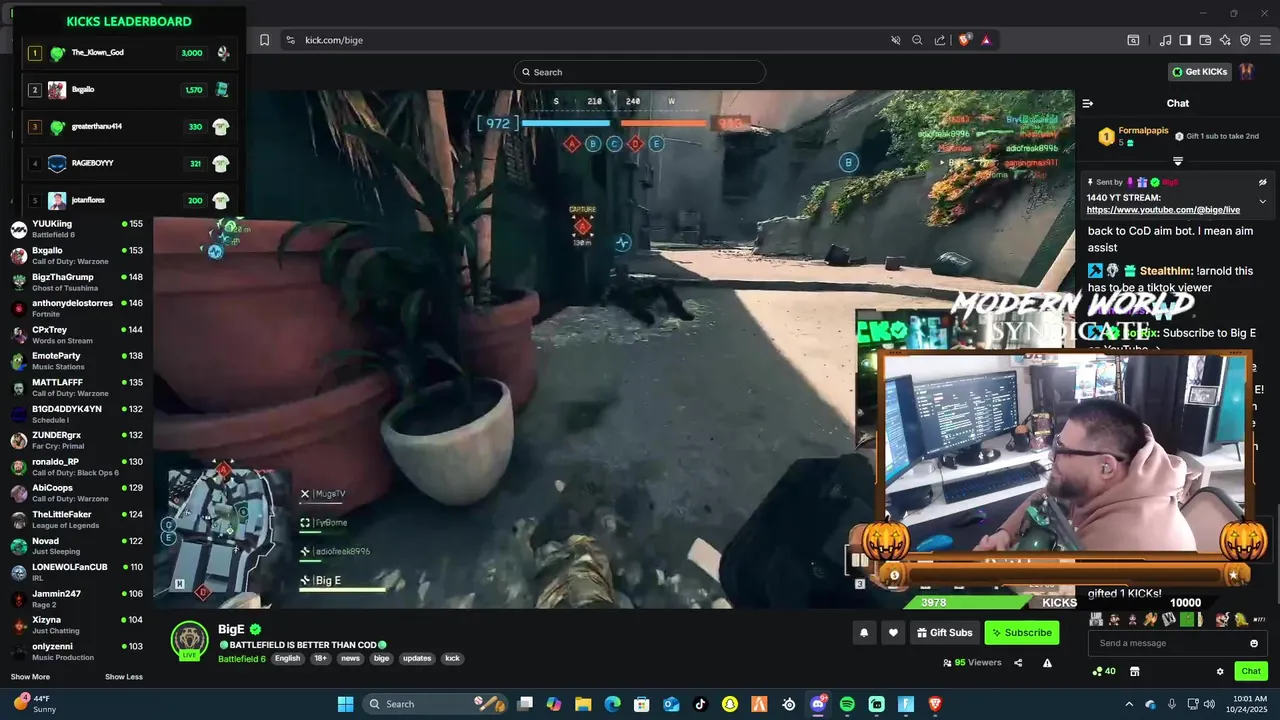This screenshot has height=720, width=1280.
Task: Open the Brave Shields lion icon
Action: [x=964, y=40]
